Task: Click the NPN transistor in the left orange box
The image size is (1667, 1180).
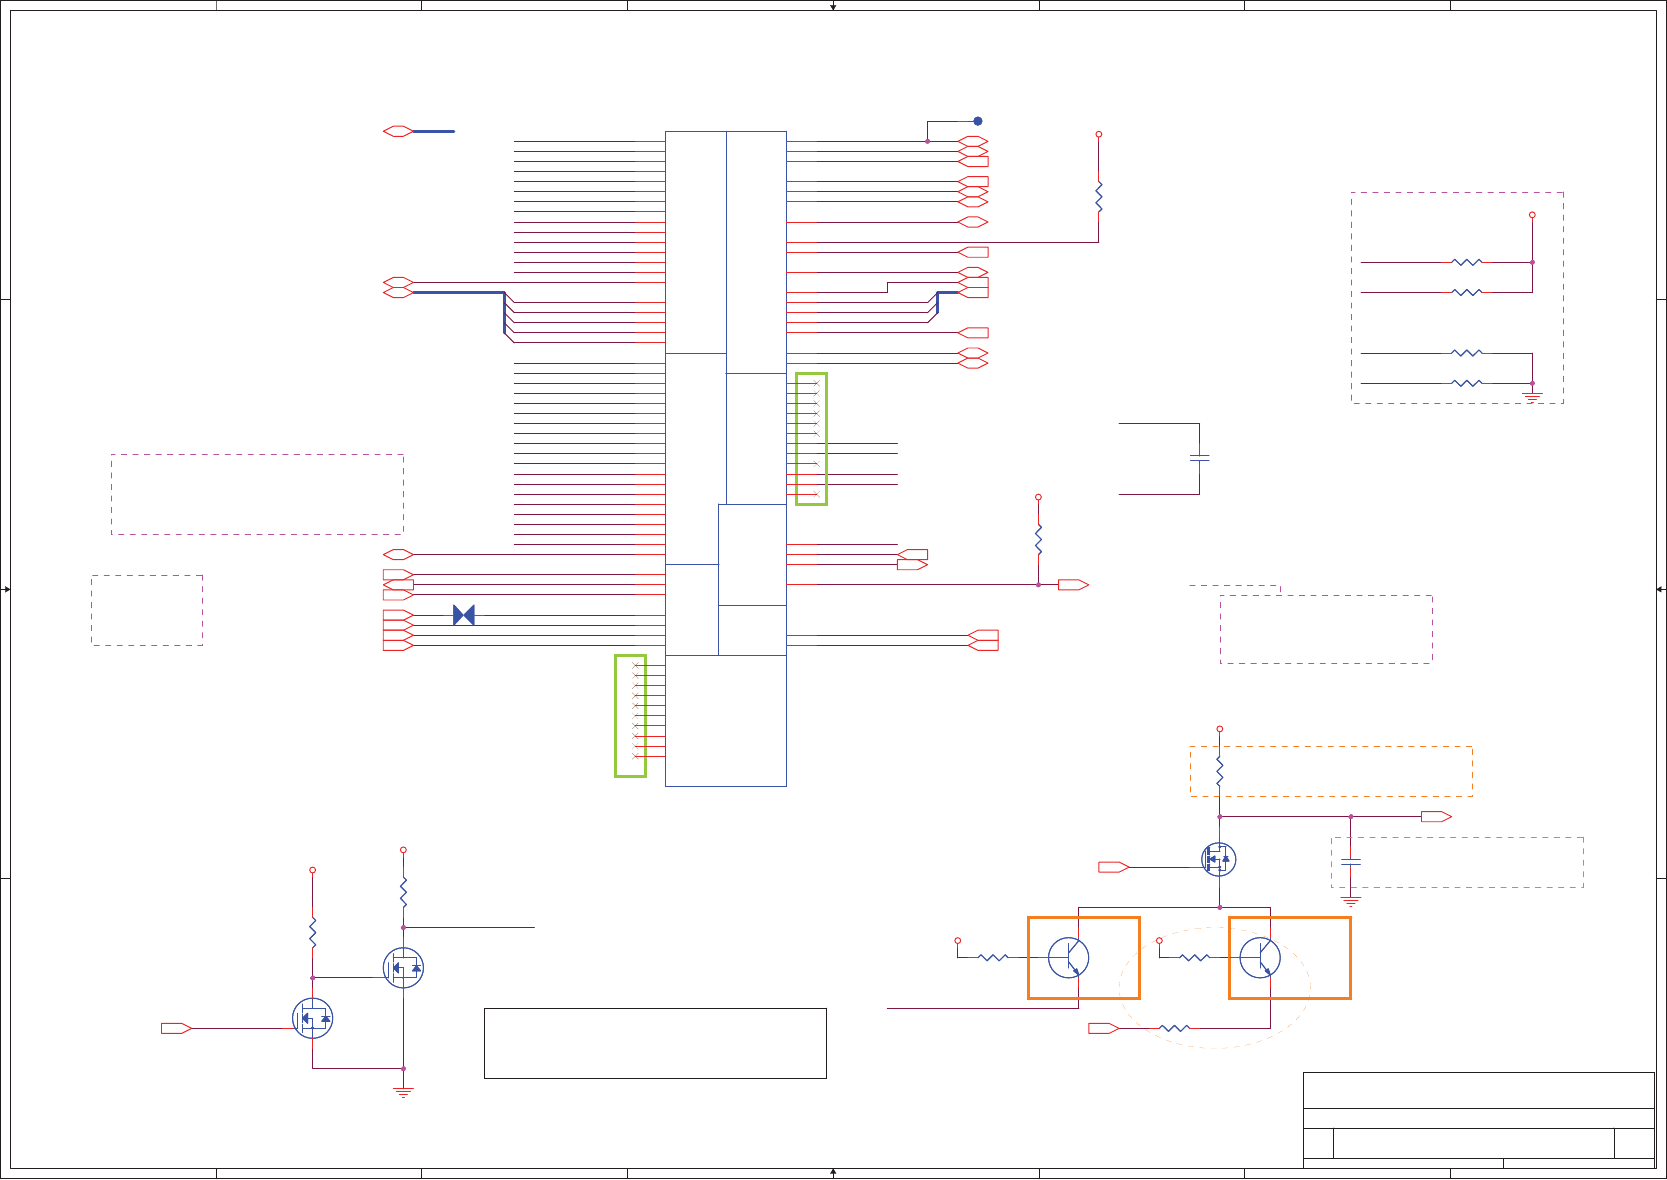Action: coord(1069,957)
